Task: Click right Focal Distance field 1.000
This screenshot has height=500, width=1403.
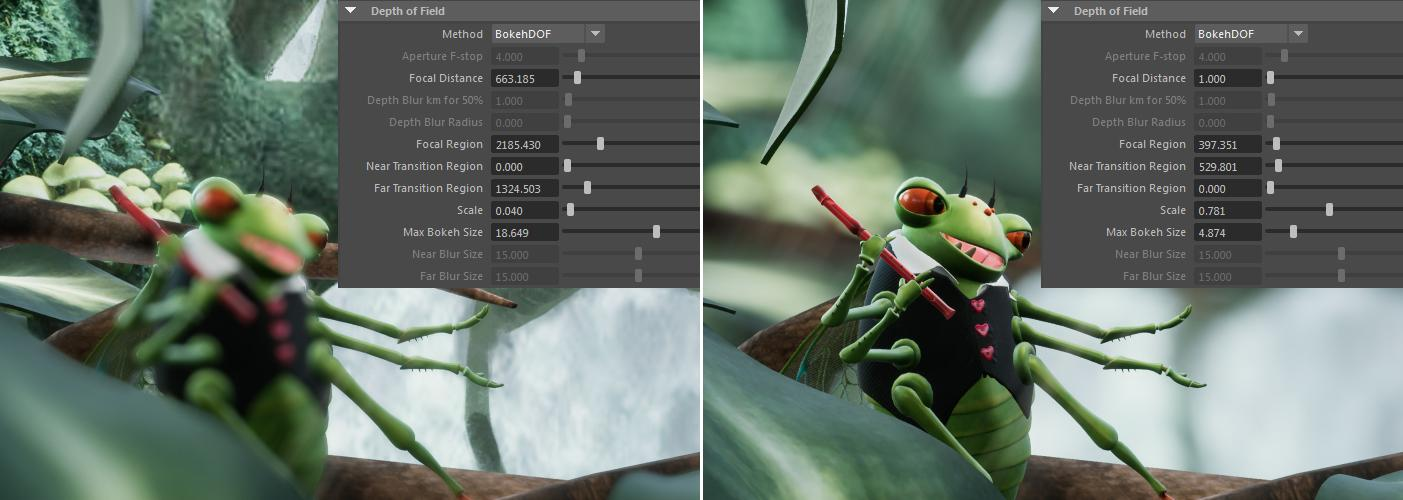Action: 1227,78
